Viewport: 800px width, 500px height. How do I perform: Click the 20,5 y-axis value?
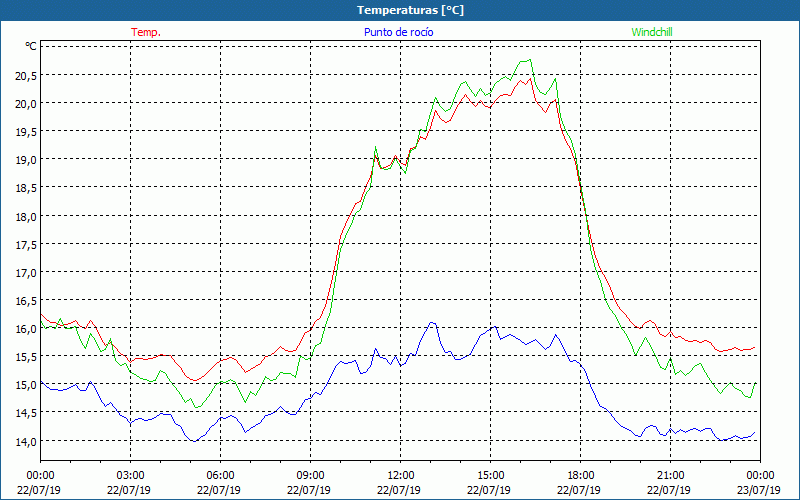pos(26,76)
